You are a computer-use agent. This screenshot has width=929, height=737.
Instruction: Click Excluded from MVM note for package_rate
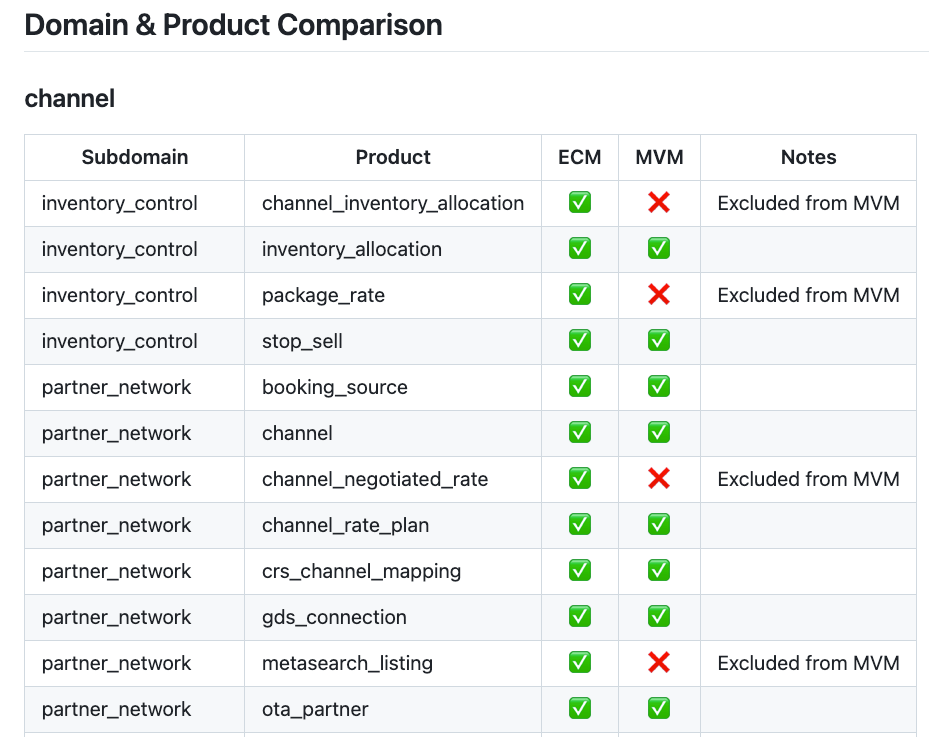pyautogui.click(x=808, y=295)
